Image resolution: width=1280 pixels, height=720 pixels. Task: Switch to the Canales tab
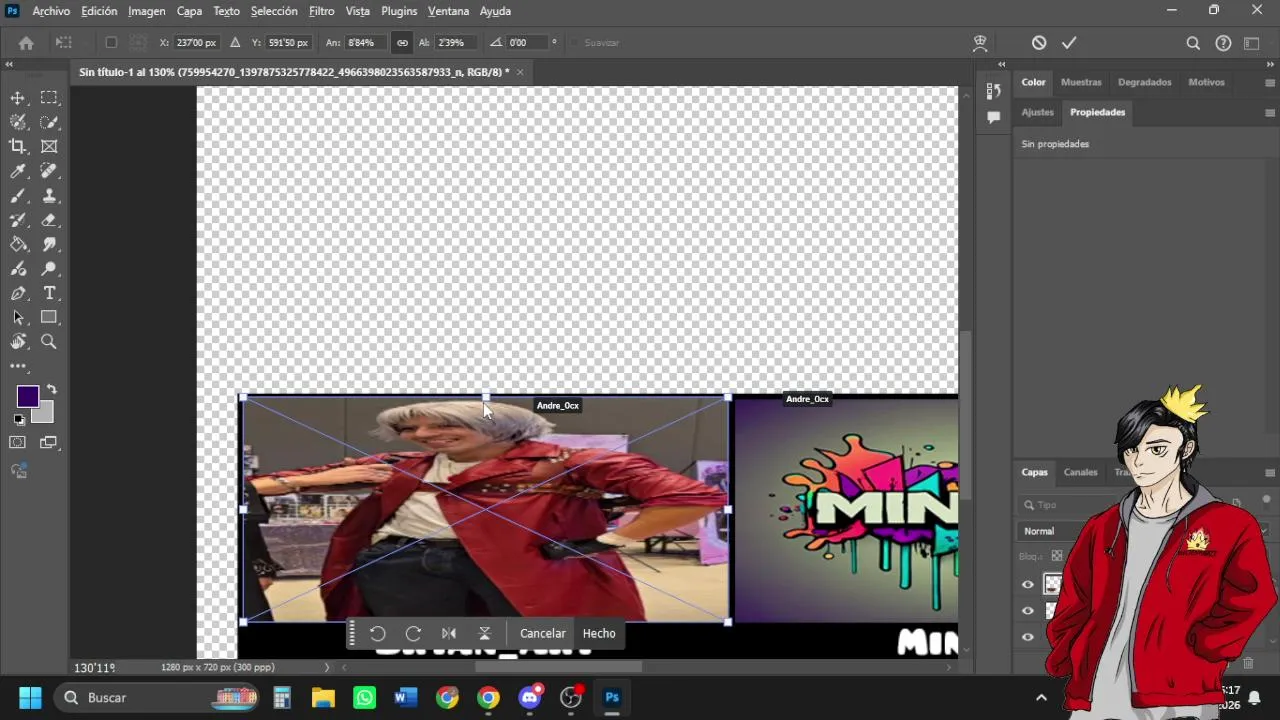1080,472
